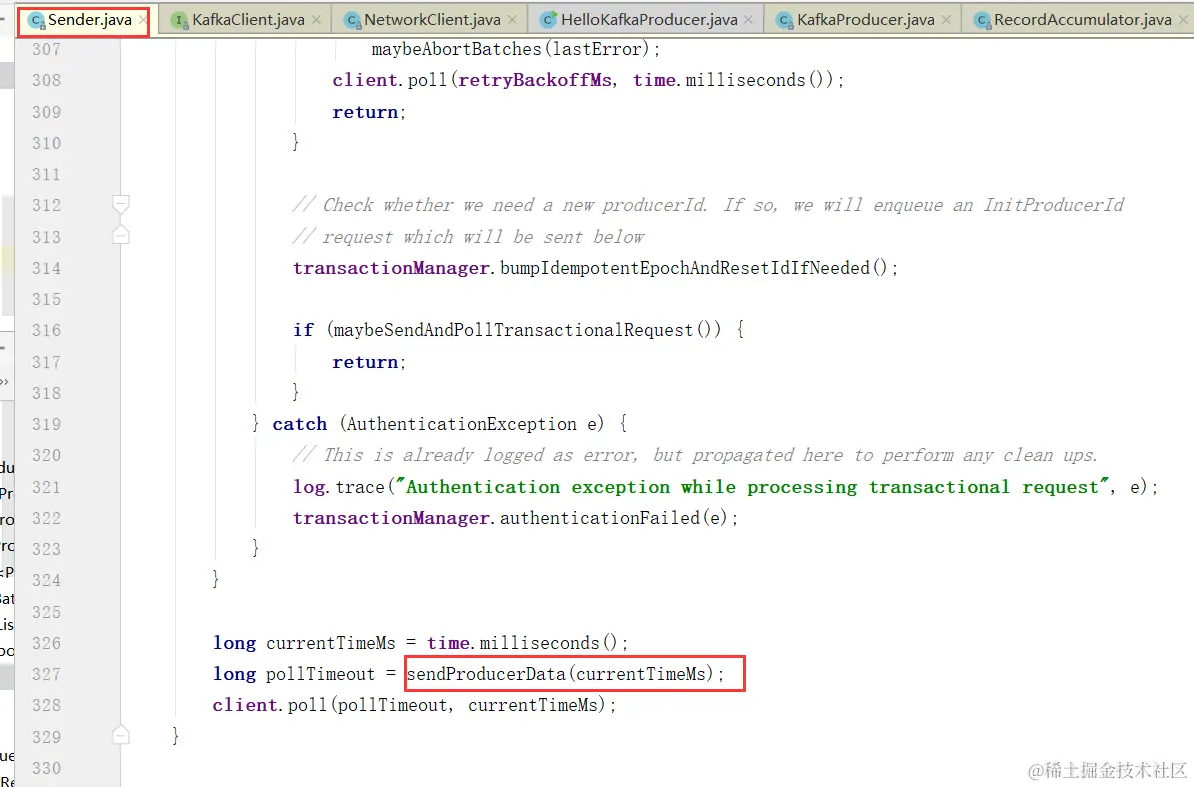Close the NetworkClient.java tab
Screen dimensions: 1194x787
512,20
